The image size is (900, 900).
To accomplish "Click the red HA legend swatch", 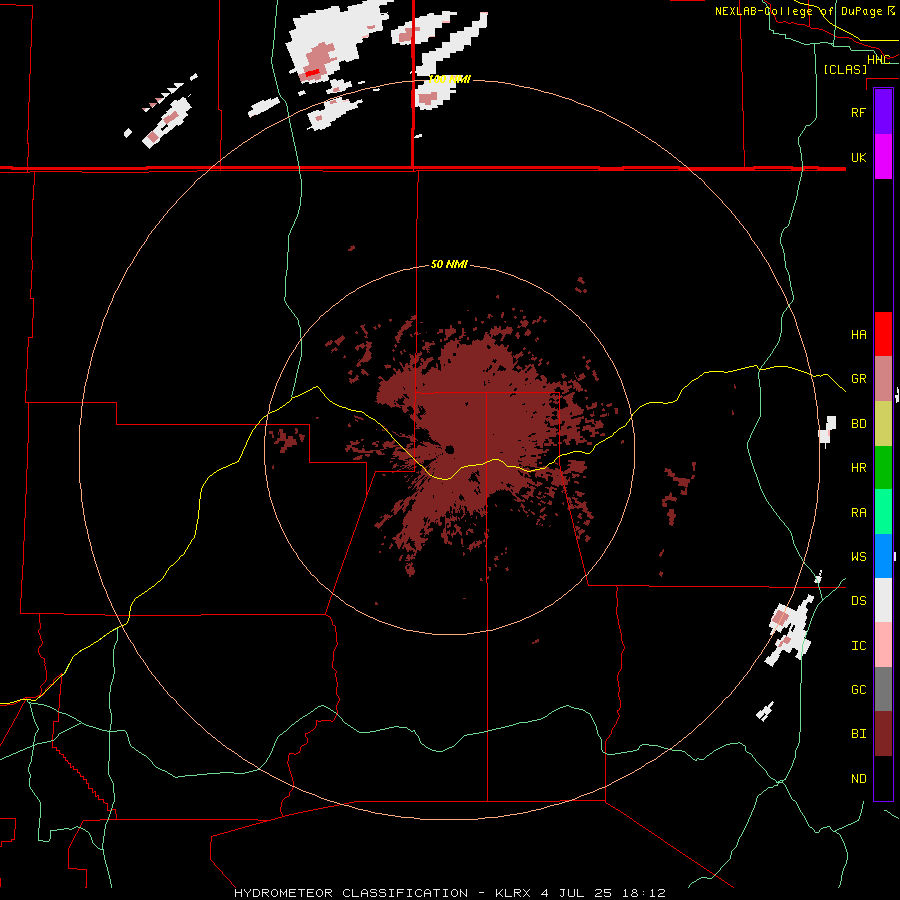I will click(883, 334).
